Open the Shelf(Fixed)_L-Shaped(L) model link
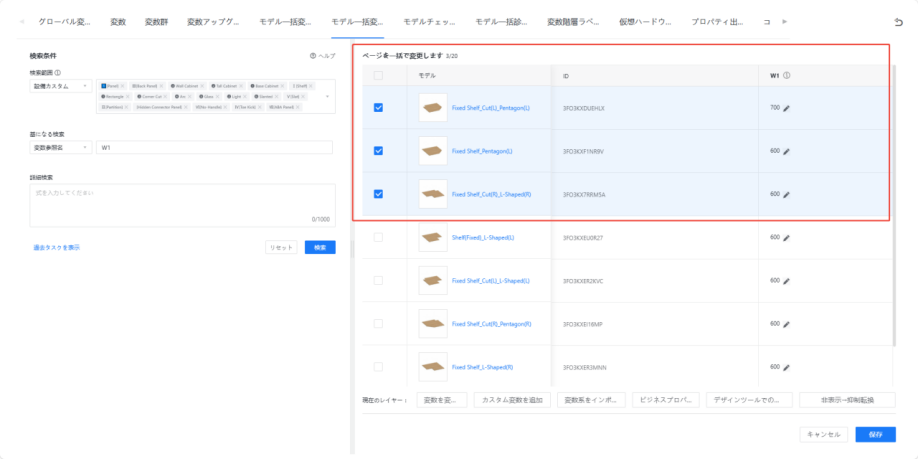Image resolution: width=919 pixels, height=460 pixels. [x=483, y=238]
